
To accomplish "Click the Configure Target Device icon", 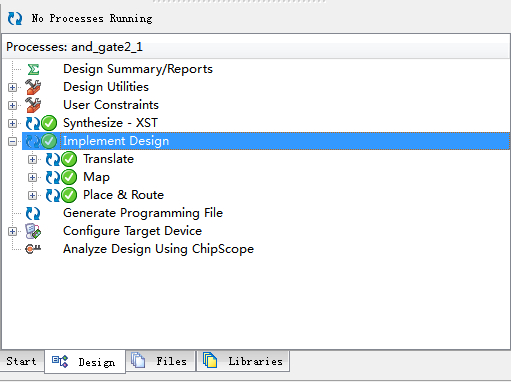I will [x=33, y=231].
